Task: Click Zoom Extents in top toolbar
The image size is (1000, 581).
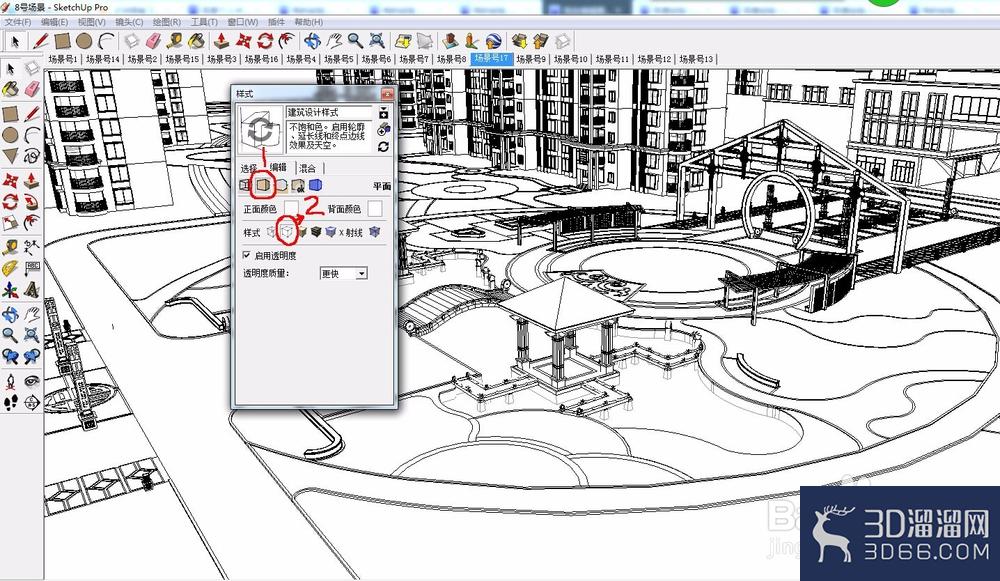Action: tap(377, 41)
